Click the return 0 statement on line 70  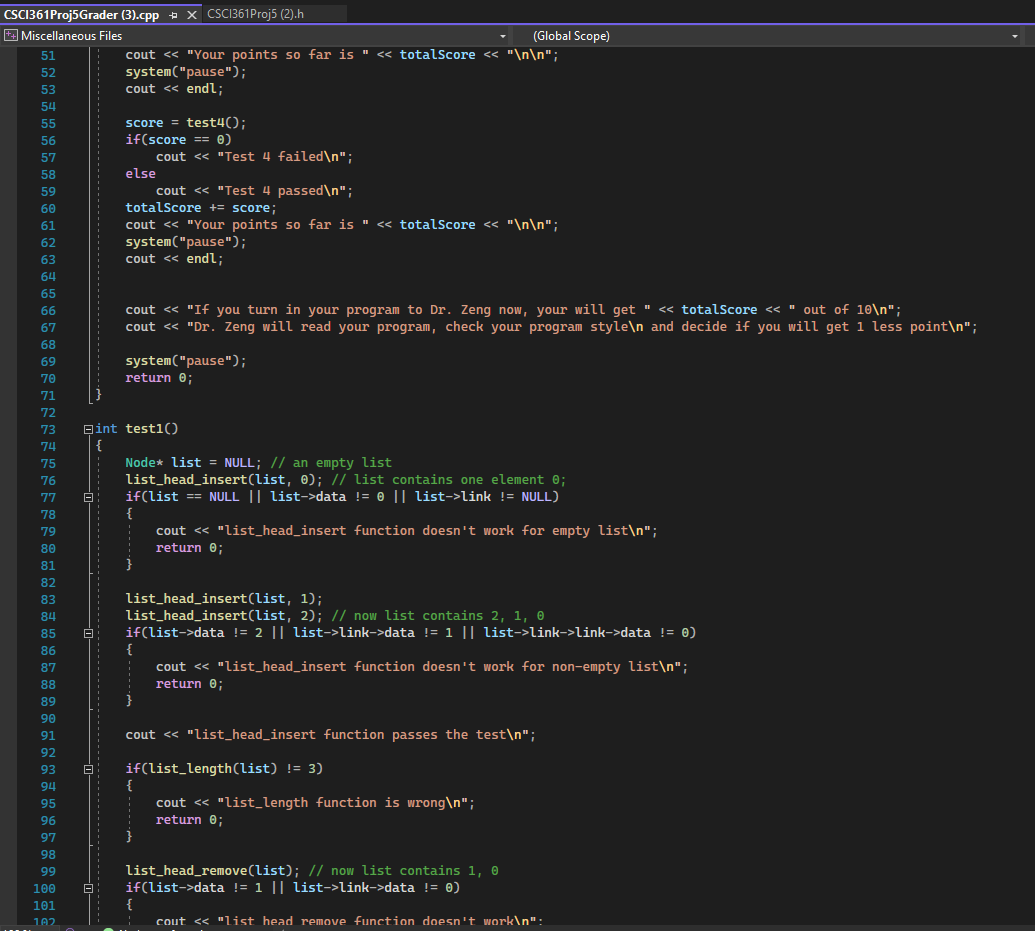148,377
